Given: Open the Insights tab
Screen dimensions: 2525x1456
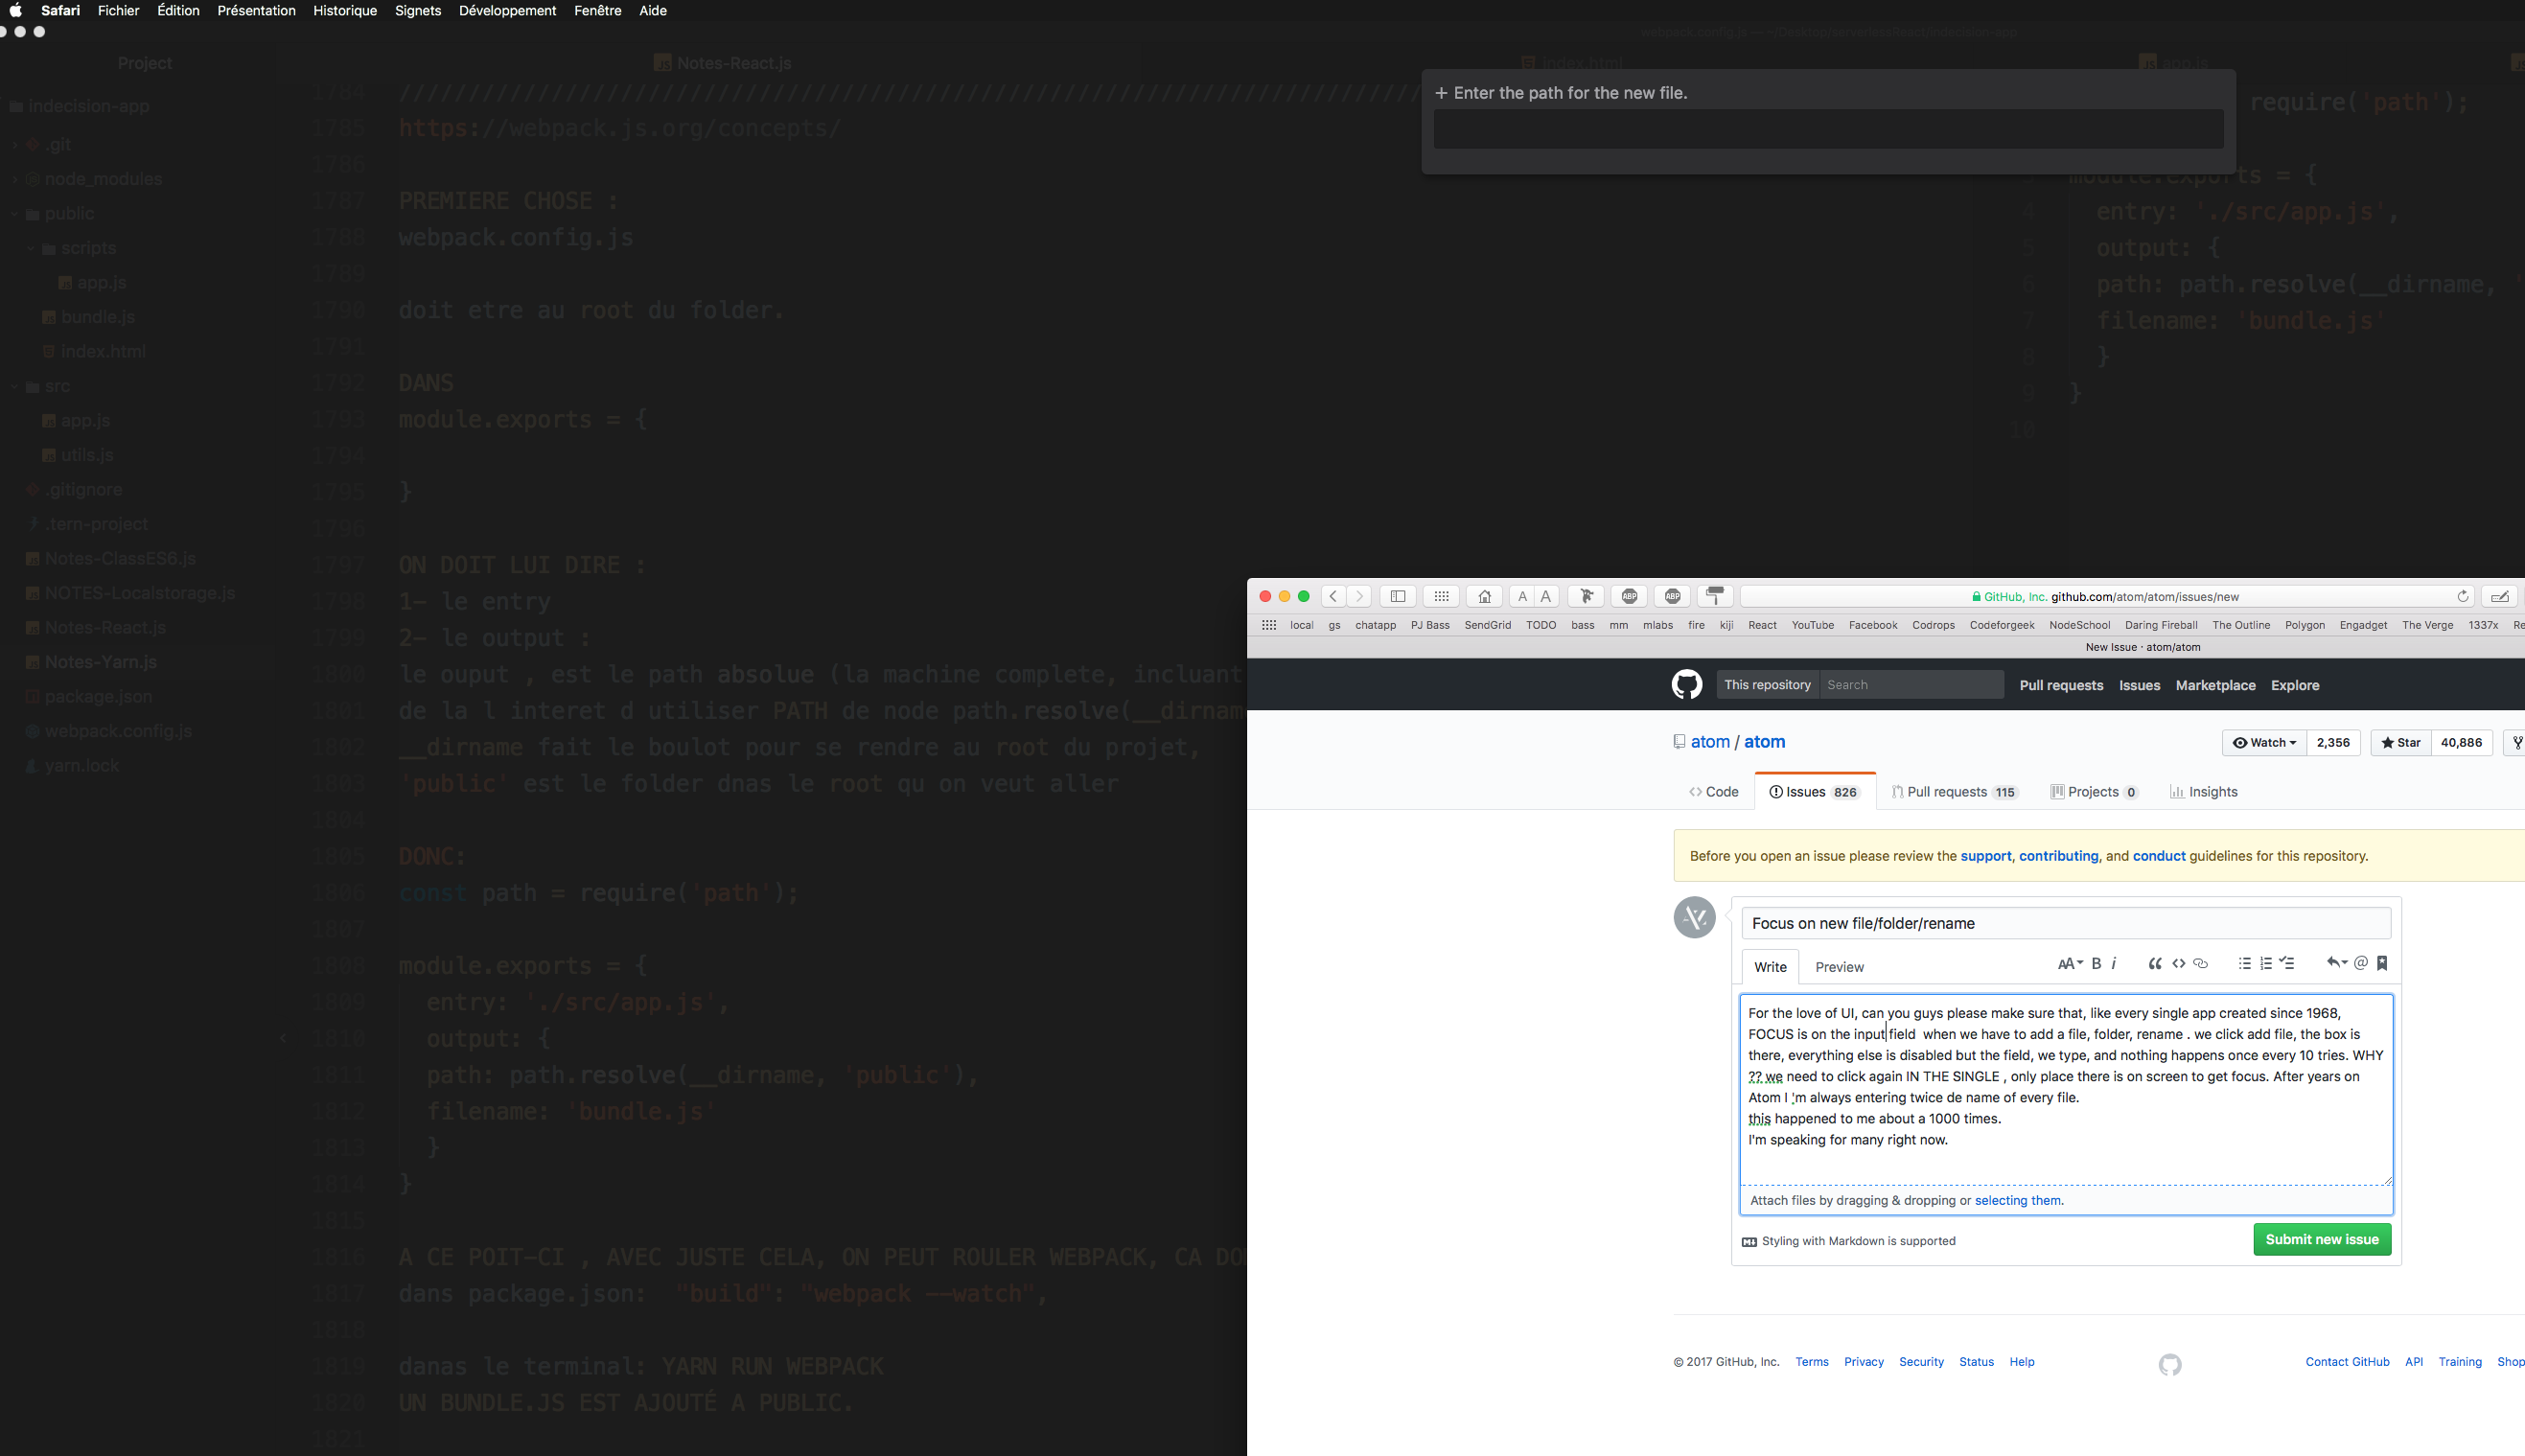Looking at the screenshot, I should click(x=2203, y=792).
